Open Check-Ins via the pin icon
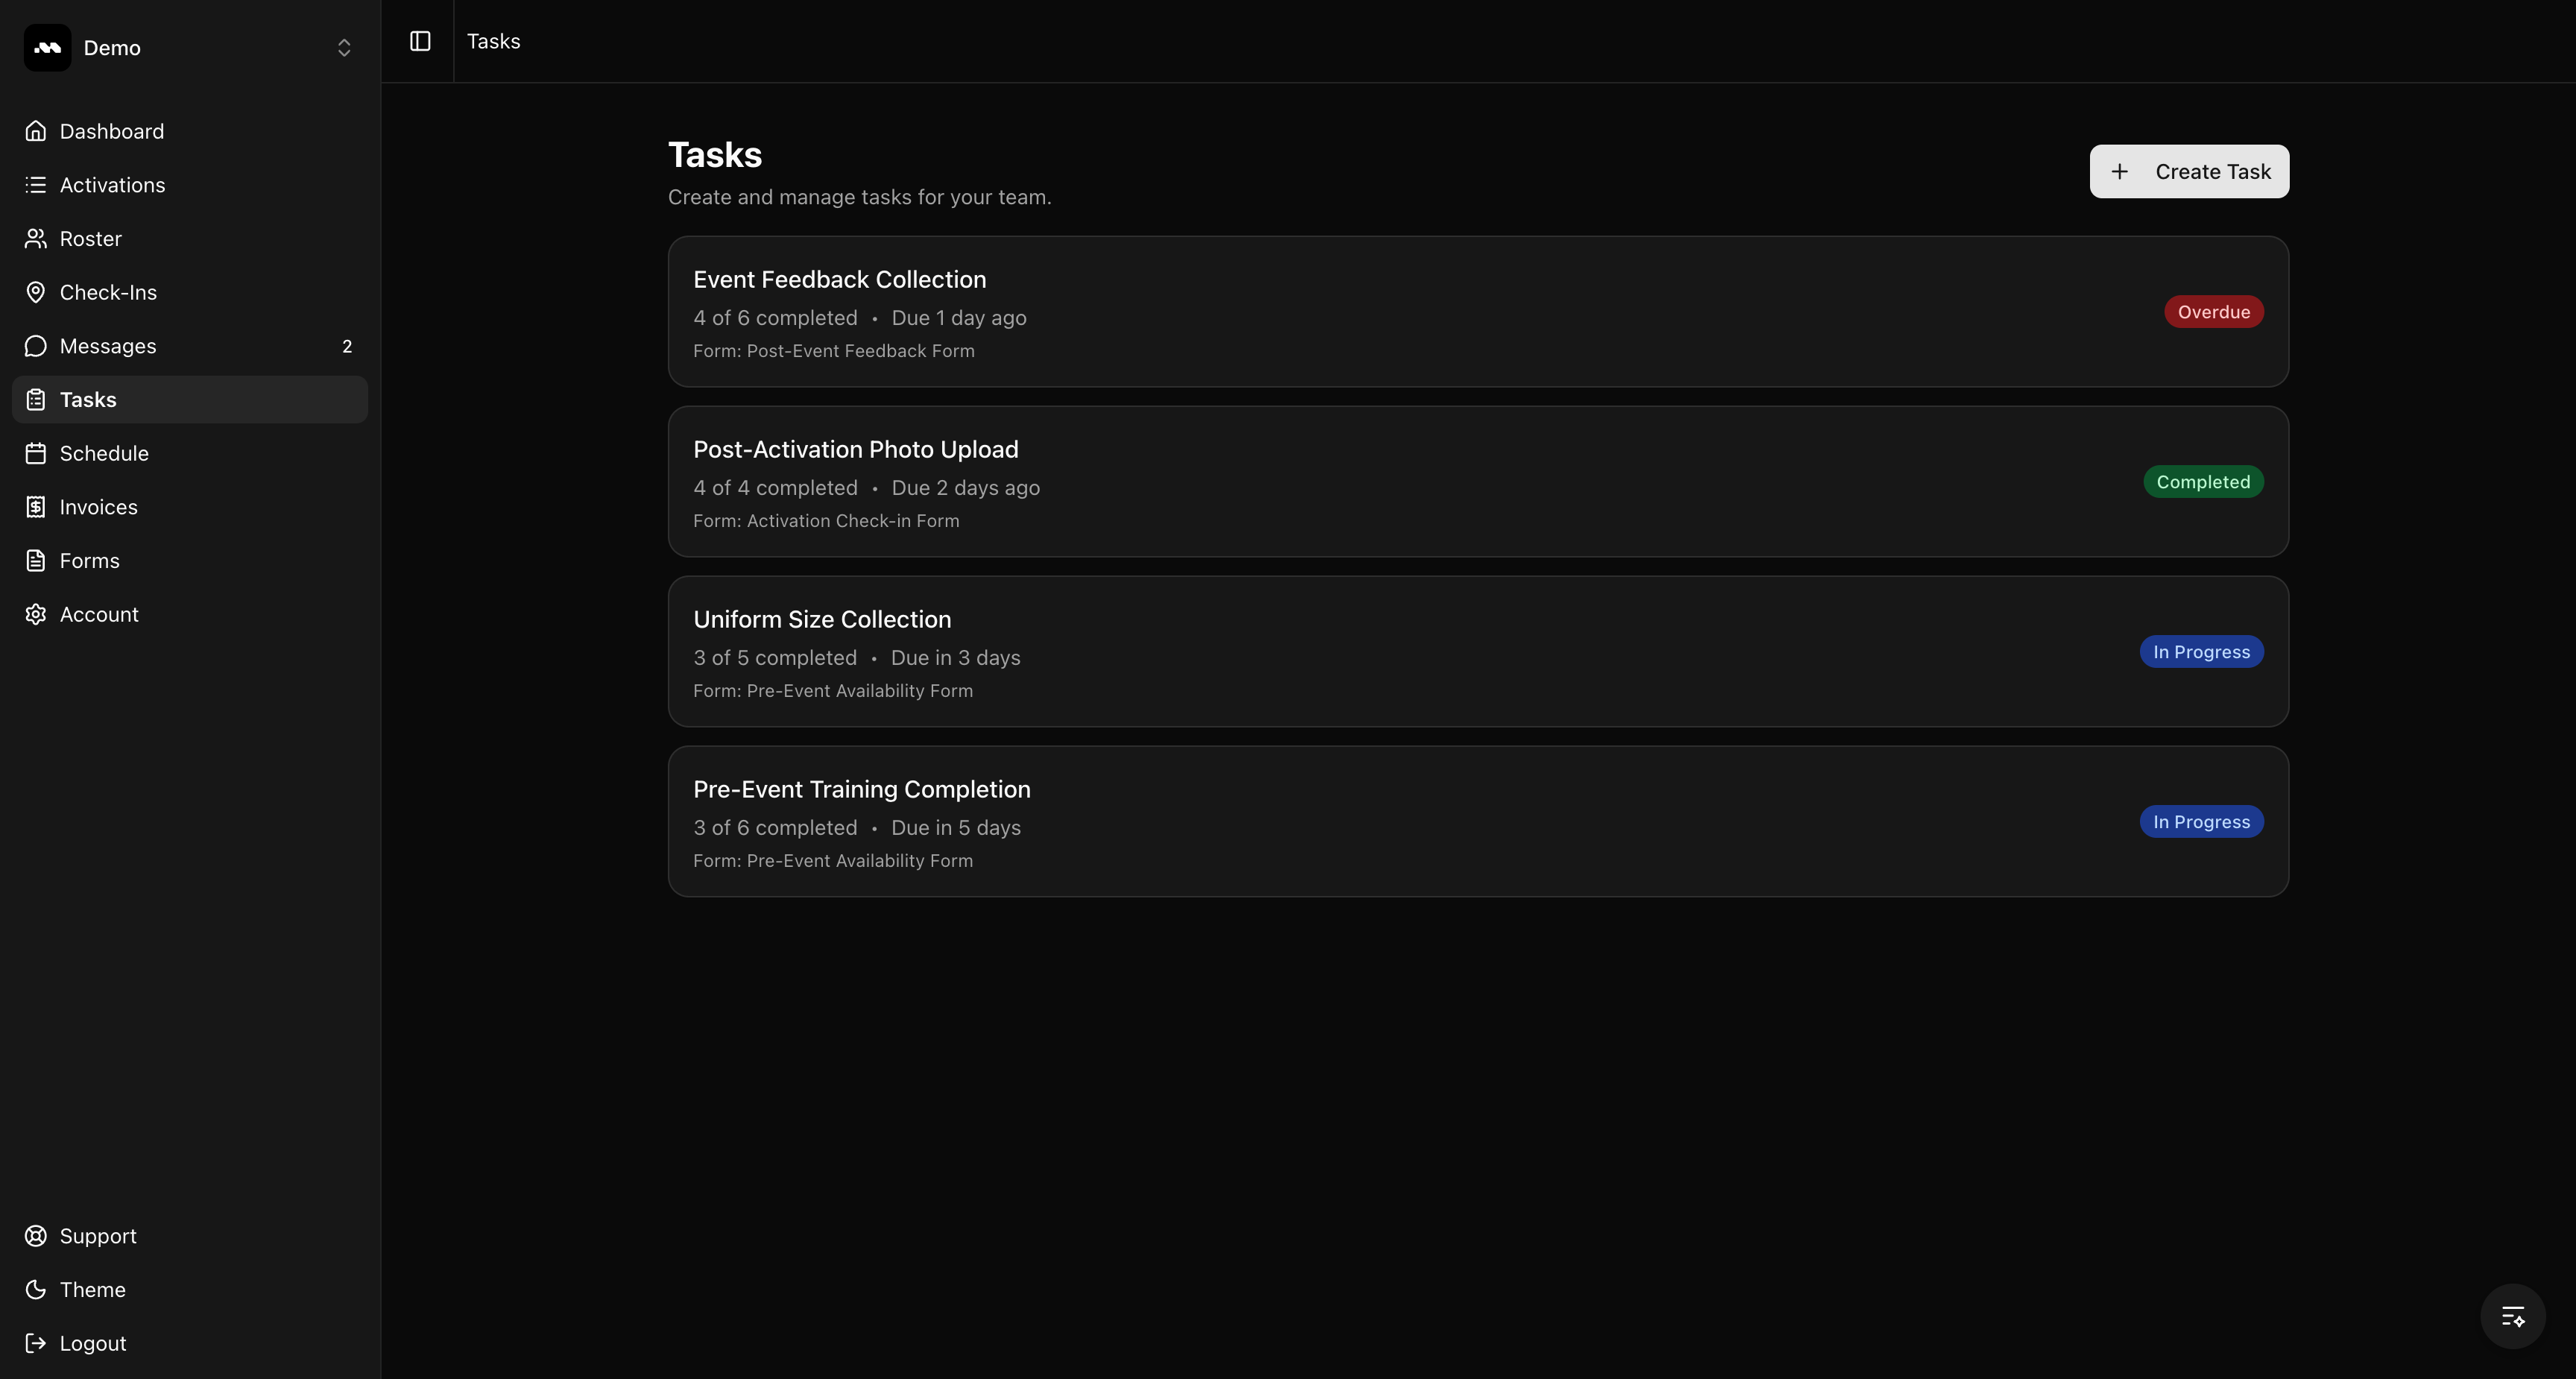The width and height of the screenshot is (2576, 1379). point(36,292)
